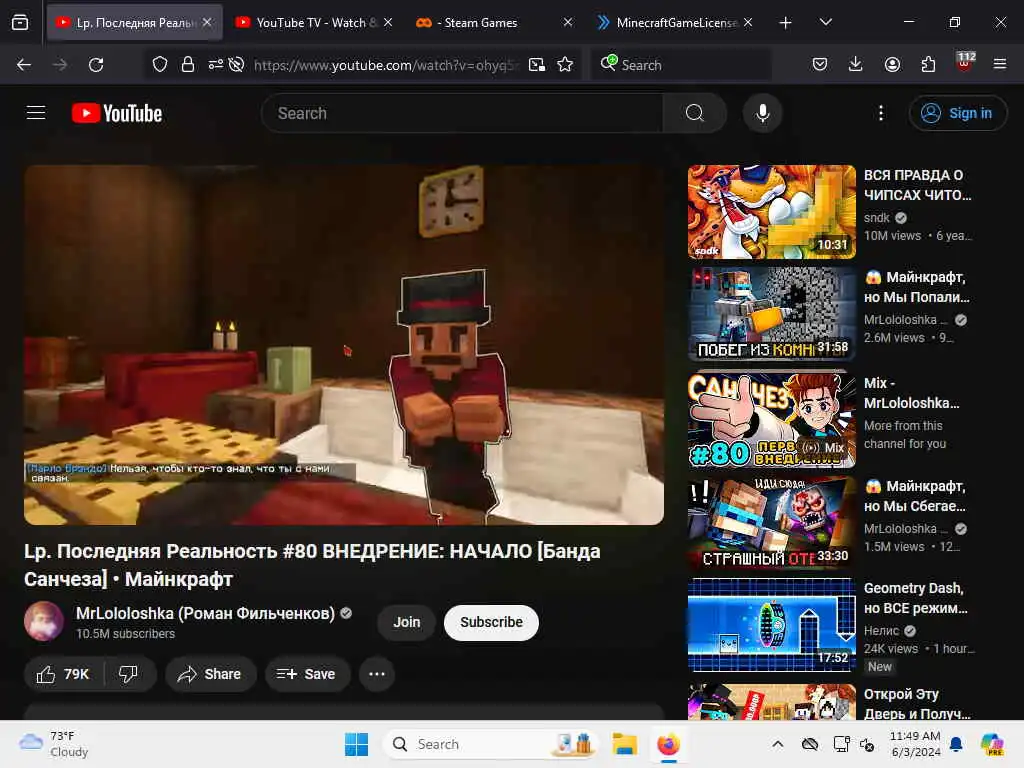The height and width of the screenshot is (768, 1024).
Task: Open the sndk channel name
Action: [876, 217]
